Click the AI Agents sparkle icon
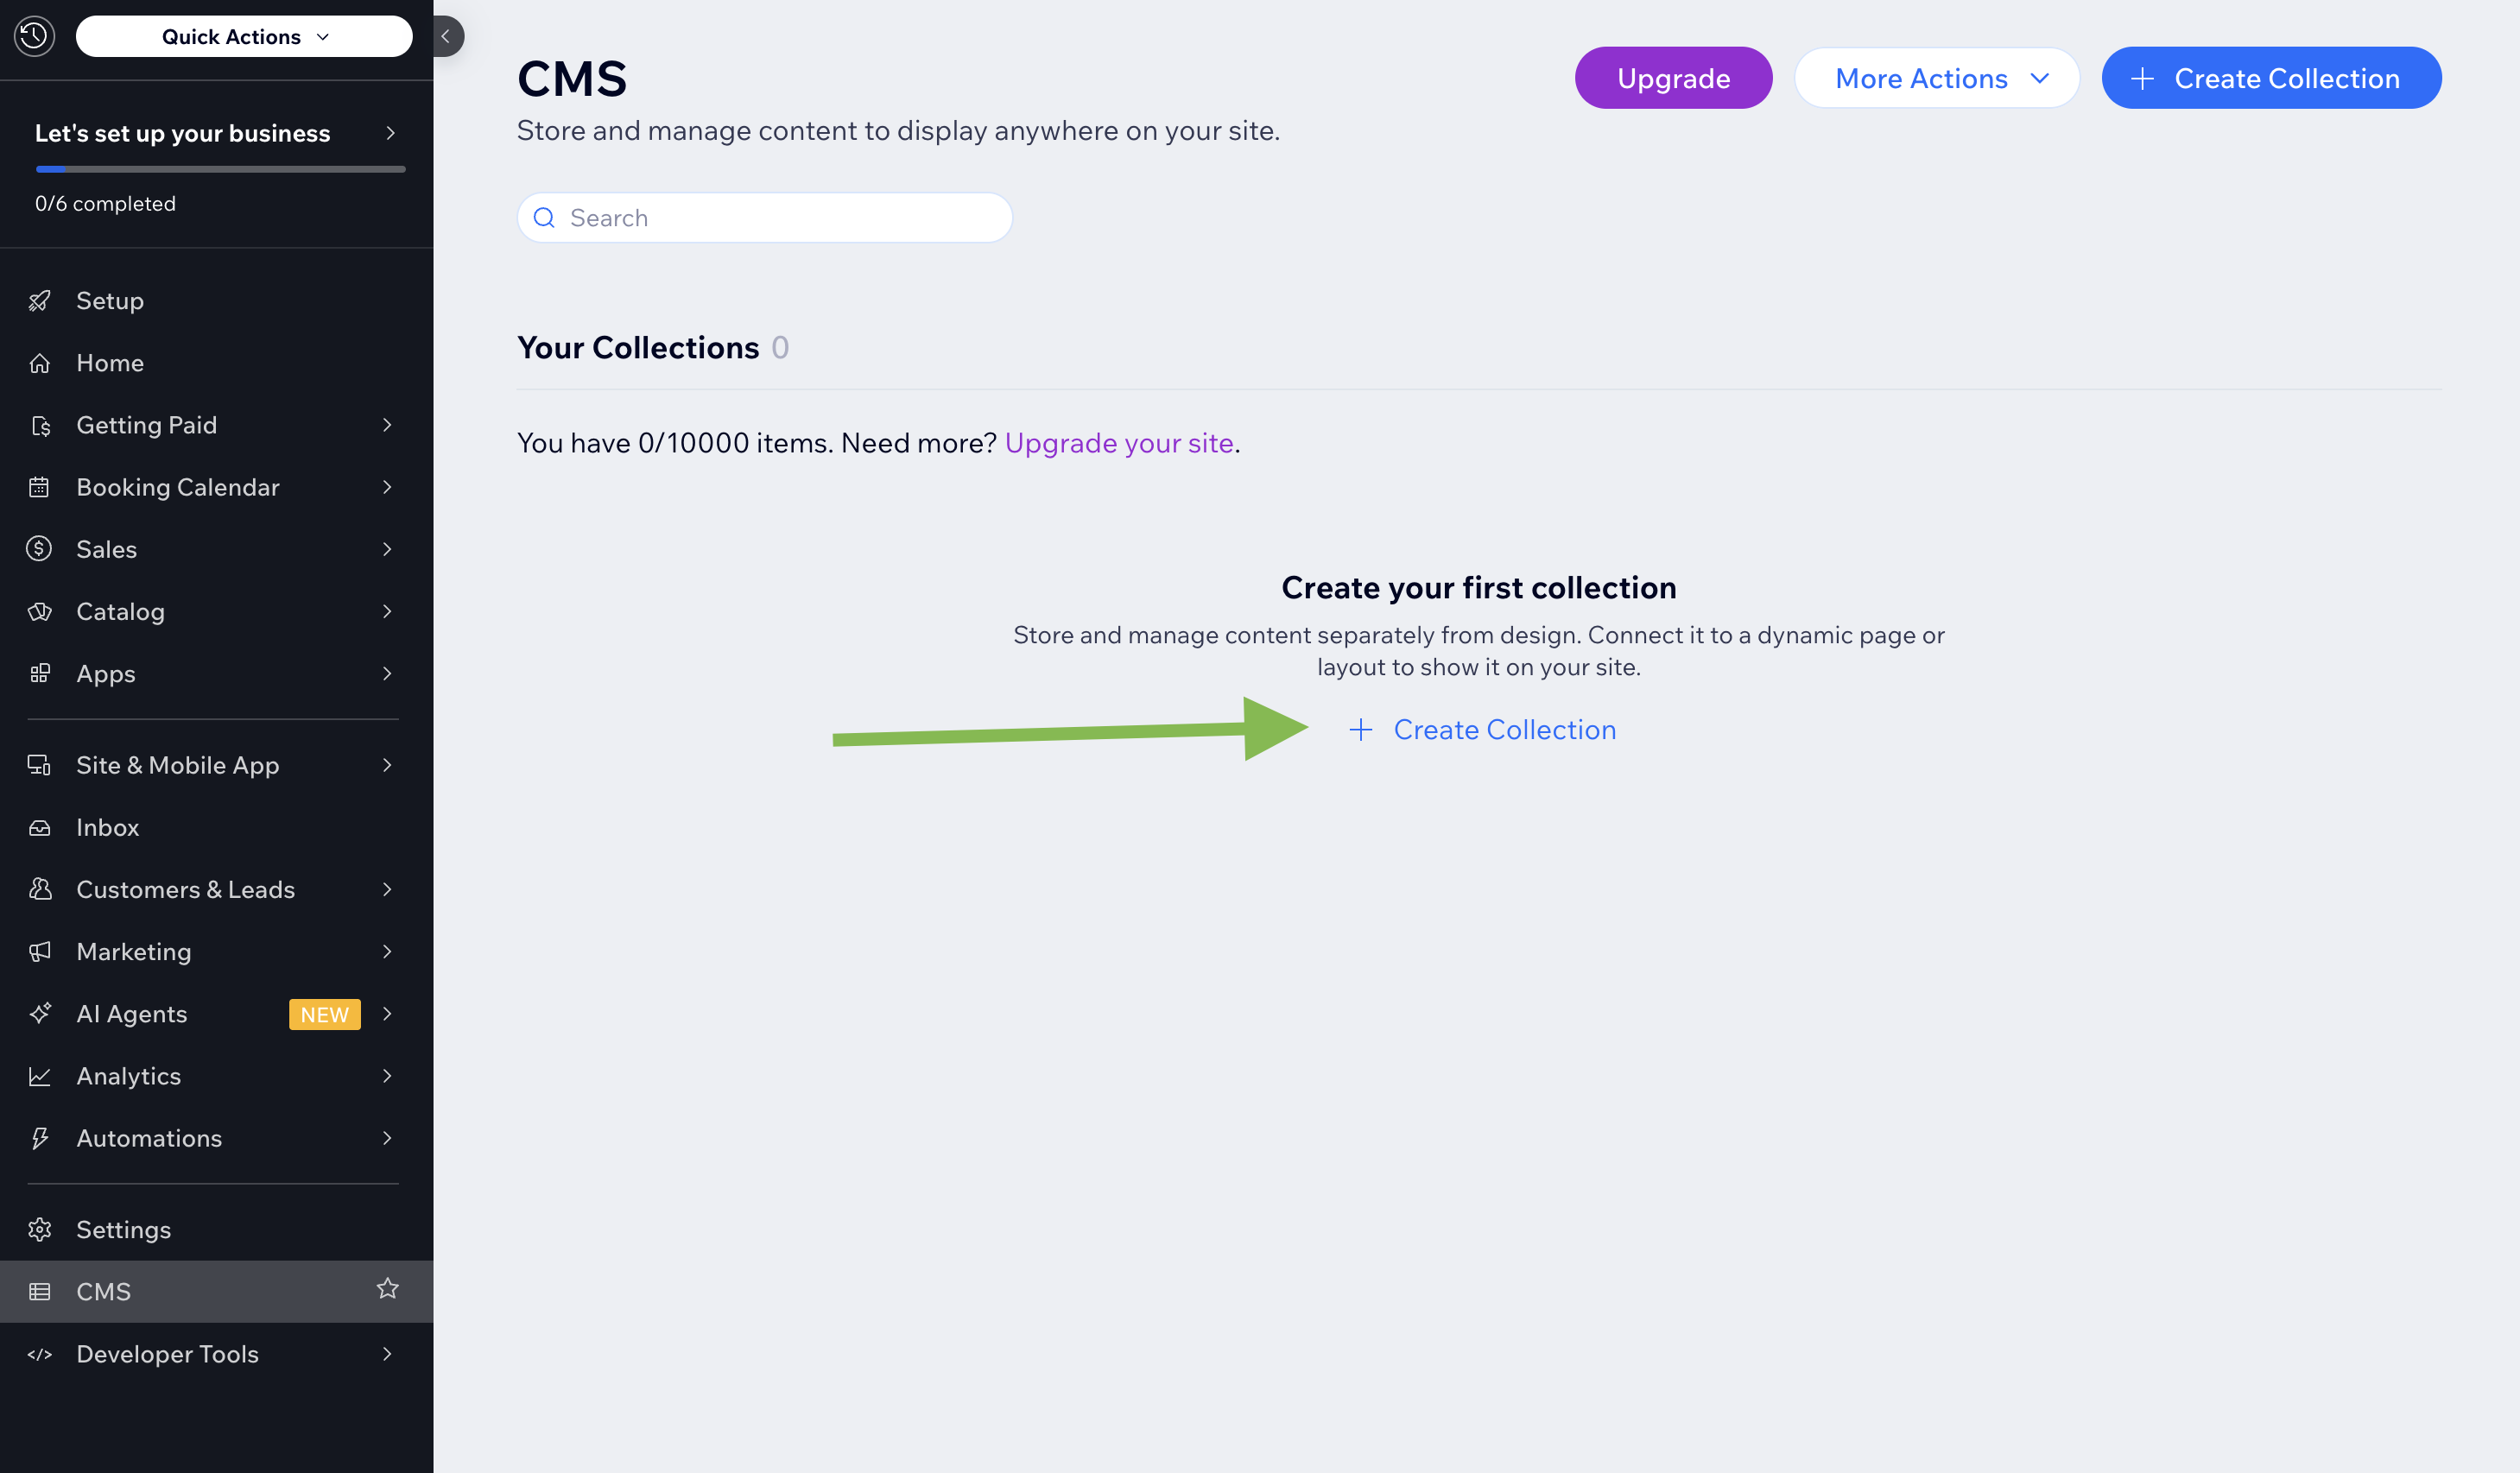2520x1473 pixels. pyautogui.click(x=40, y=1014)
